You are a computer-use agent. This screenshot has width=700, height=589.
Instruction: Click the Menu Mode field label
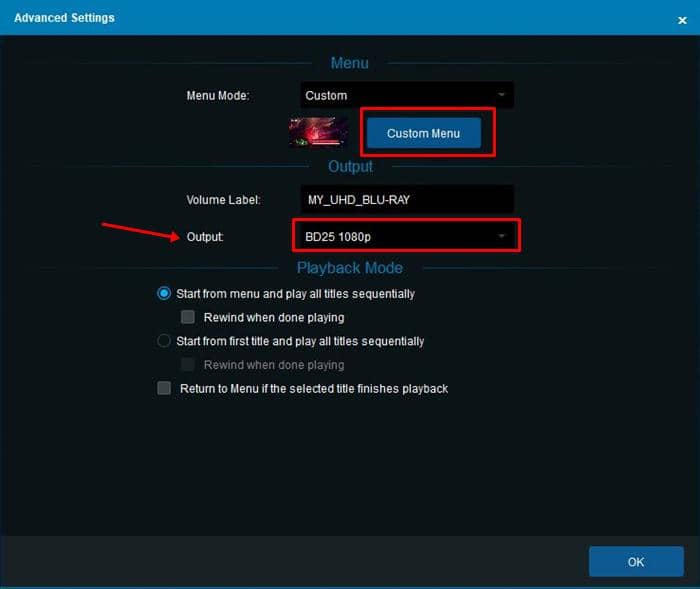[x=217, y=96]
